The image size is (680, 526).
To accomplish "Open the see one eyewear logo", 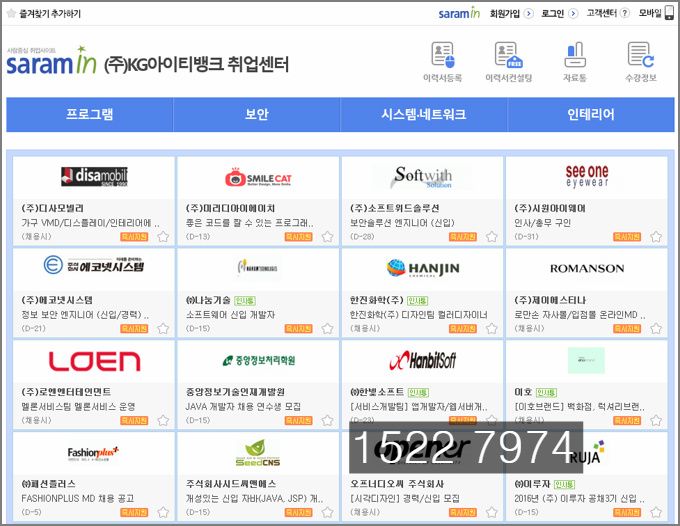I will pyautogui.click(x=587, y=176).
